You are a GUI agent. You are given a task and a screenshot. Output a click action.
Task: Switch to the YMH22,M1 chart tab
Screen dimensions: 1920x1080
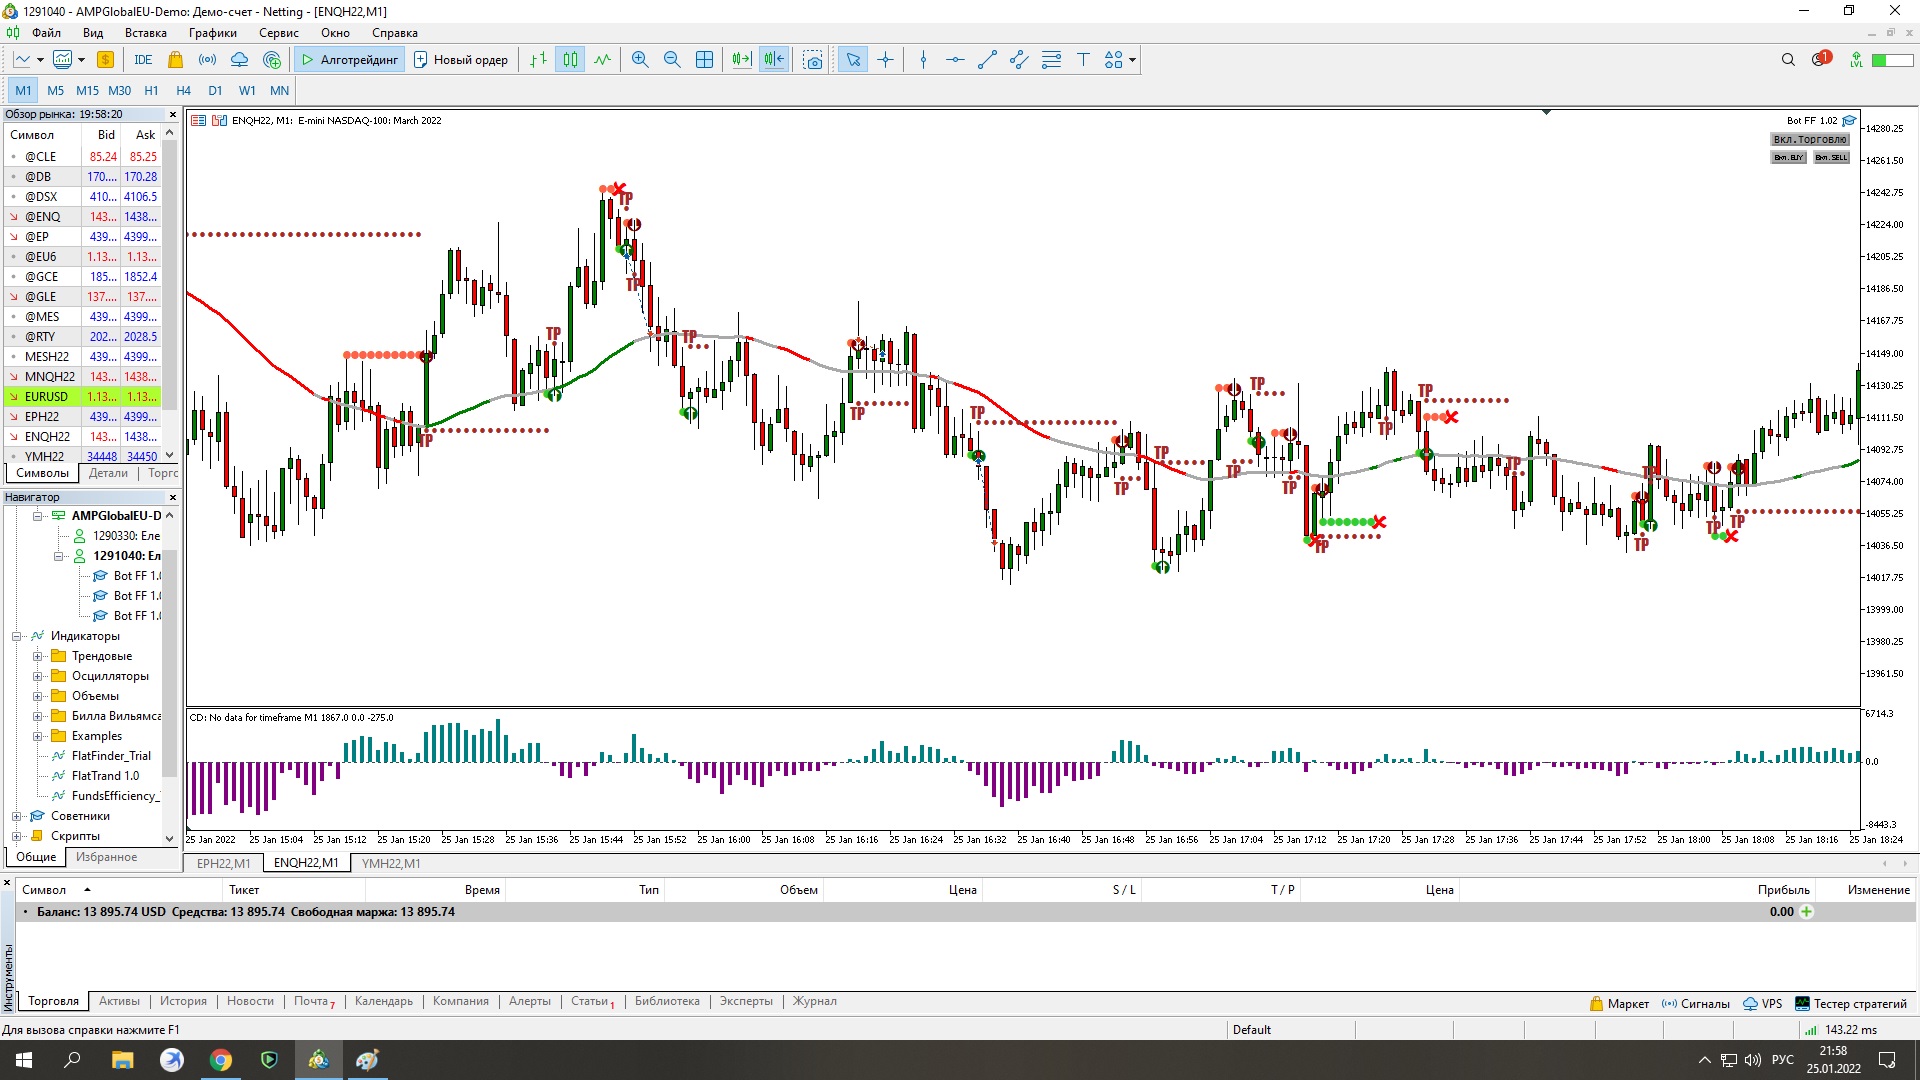391,863
